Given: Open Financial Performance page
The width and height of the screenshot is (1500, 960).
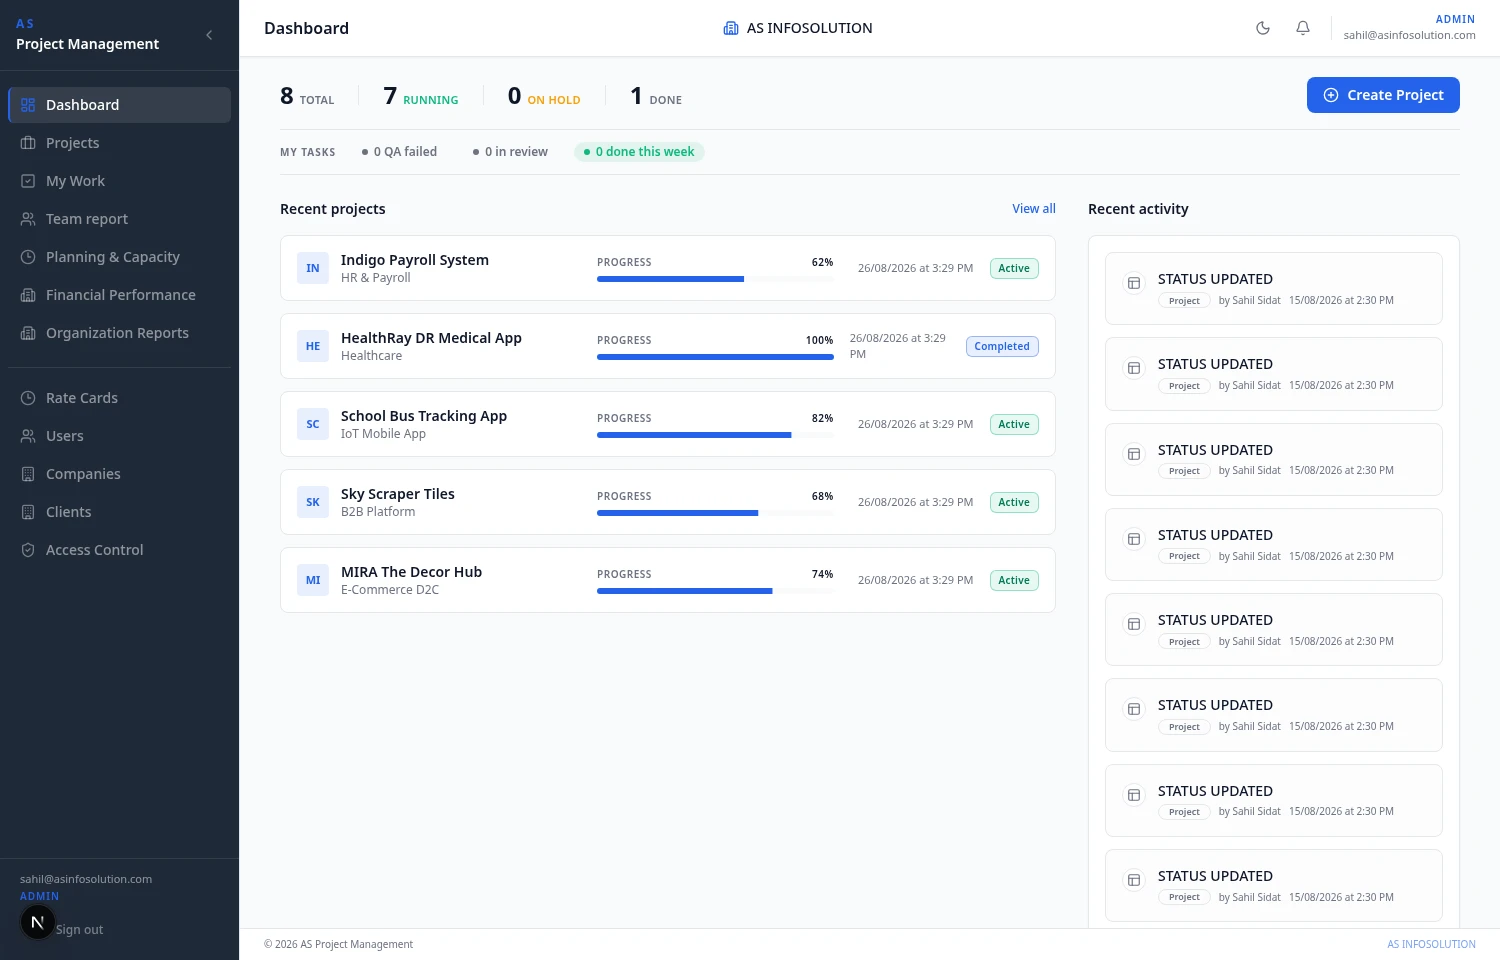Looking at the screenshot, I should pos(119,295).
